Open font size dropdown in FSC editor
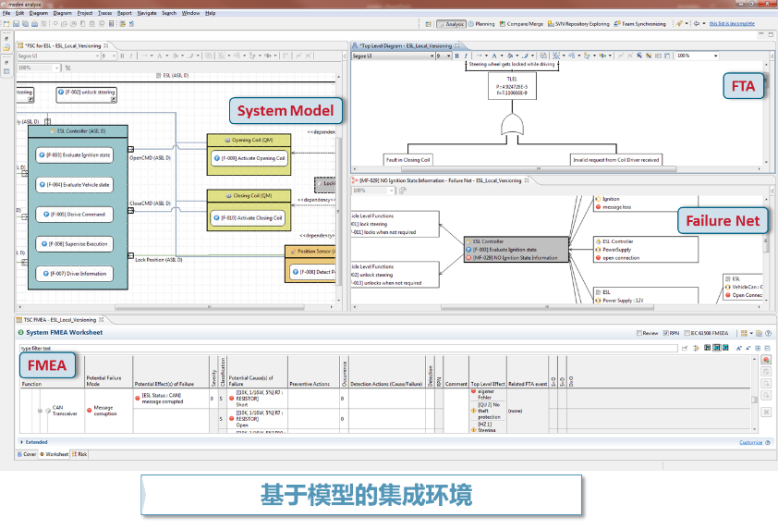This screenshot has width=778, height=530. coord(114,56)
